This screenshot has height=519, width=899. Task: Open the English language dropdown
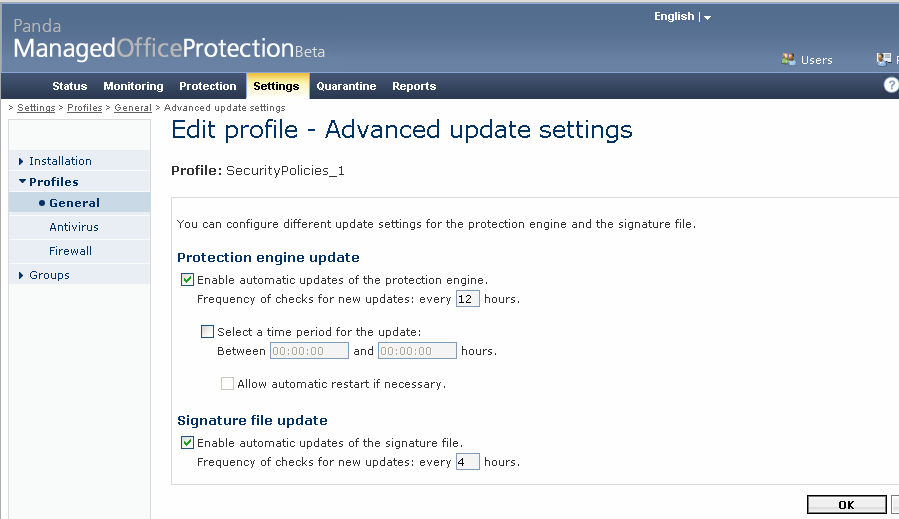point(682,17)
